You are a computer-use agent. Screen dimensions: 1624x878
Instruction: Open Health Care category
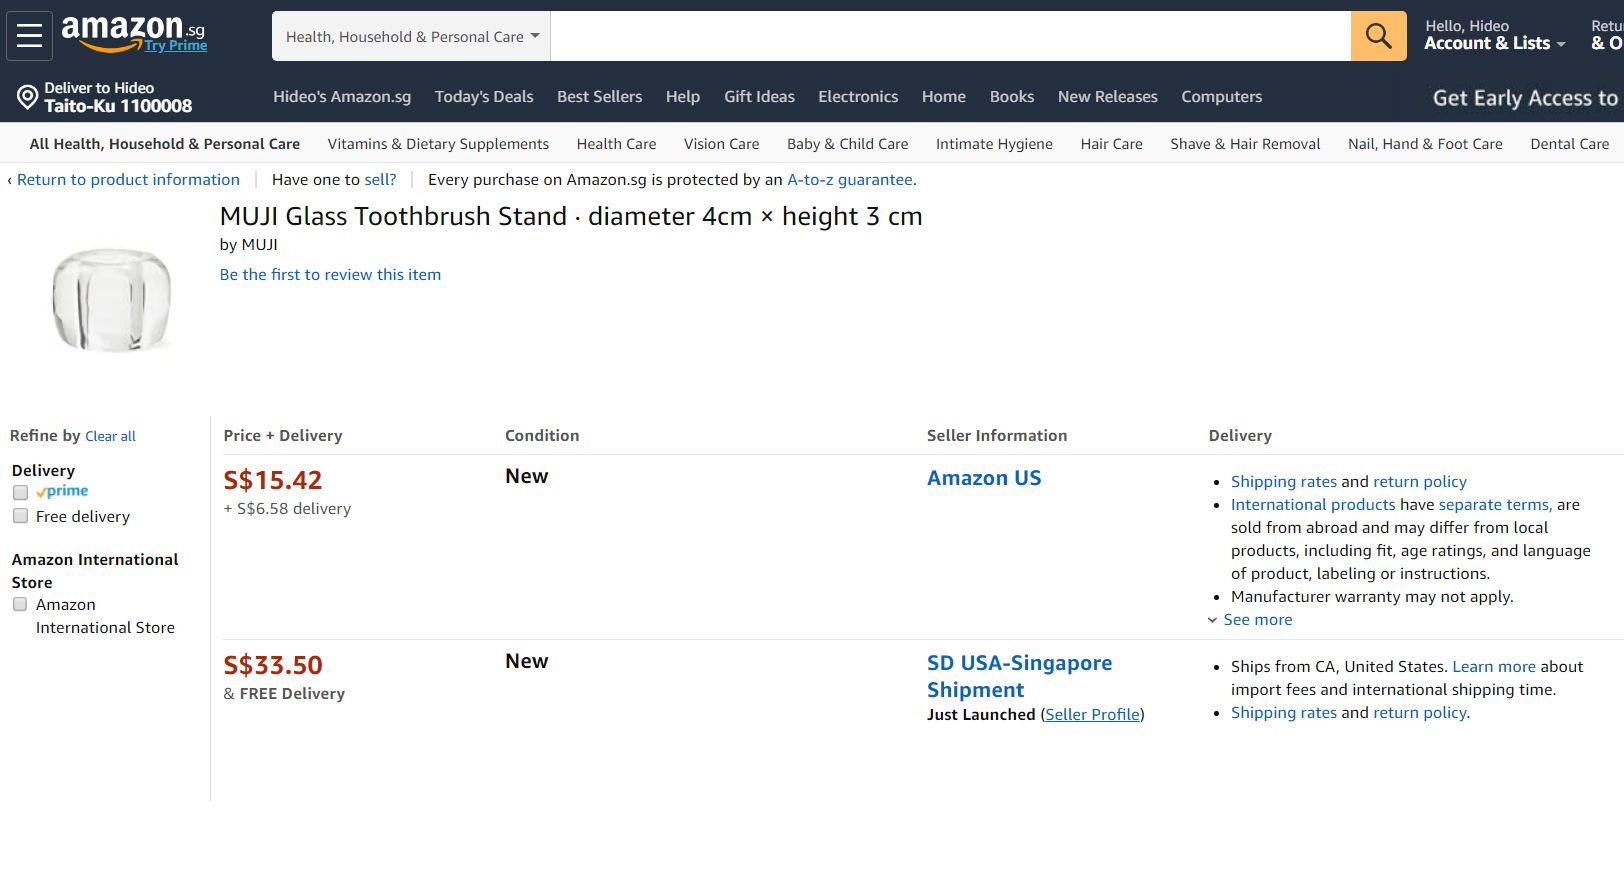click(617, 144)
